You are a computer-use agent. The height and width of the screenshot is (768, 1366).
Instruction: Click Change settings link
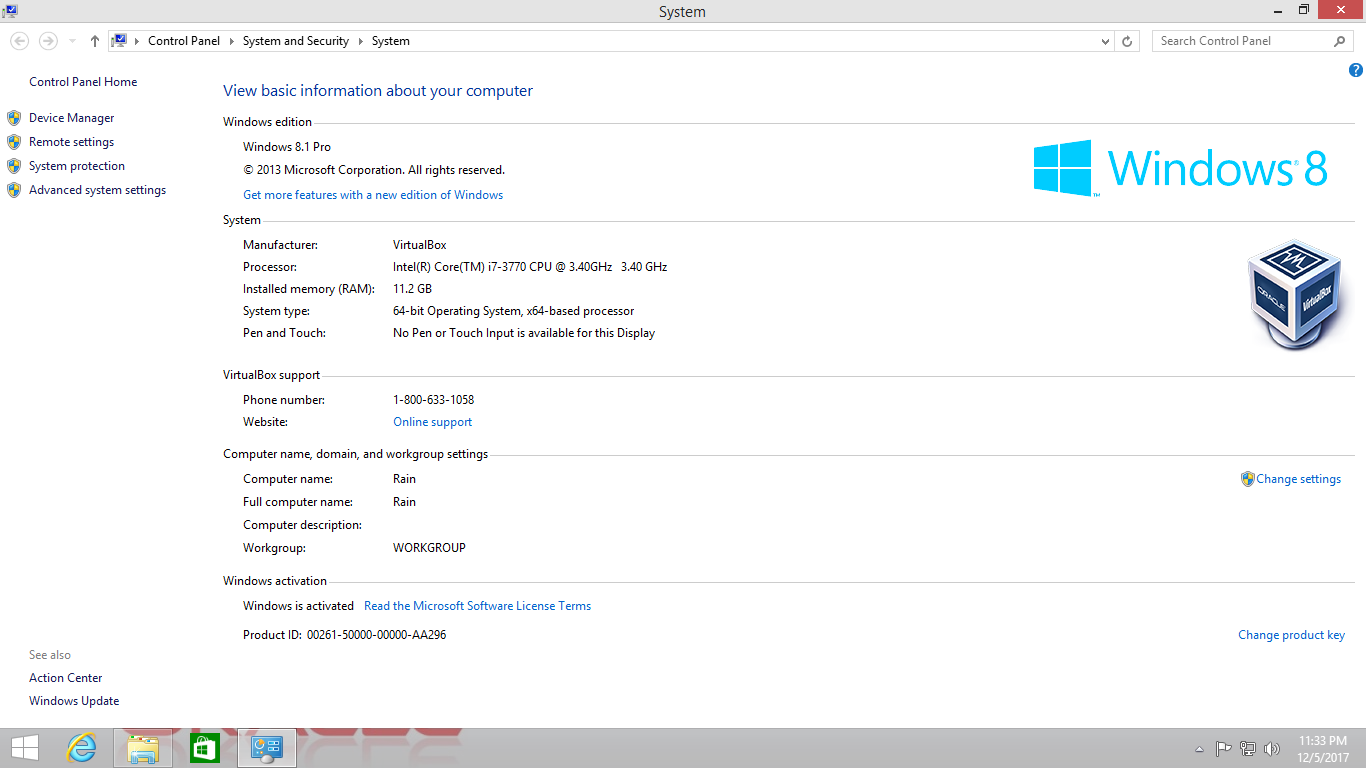coord(1299,479)
